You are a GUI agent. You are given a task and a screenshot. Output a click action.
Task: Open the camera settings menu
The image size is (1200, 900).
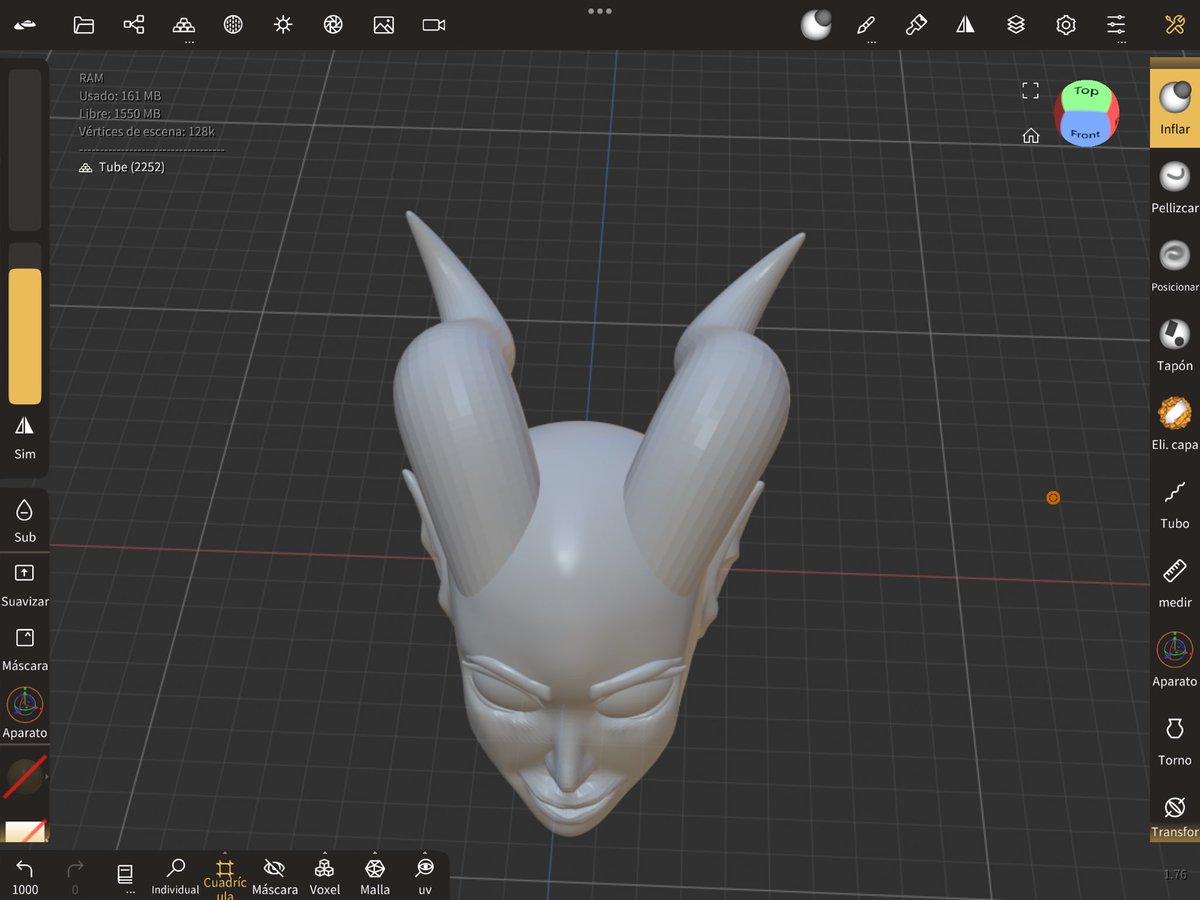433,25
